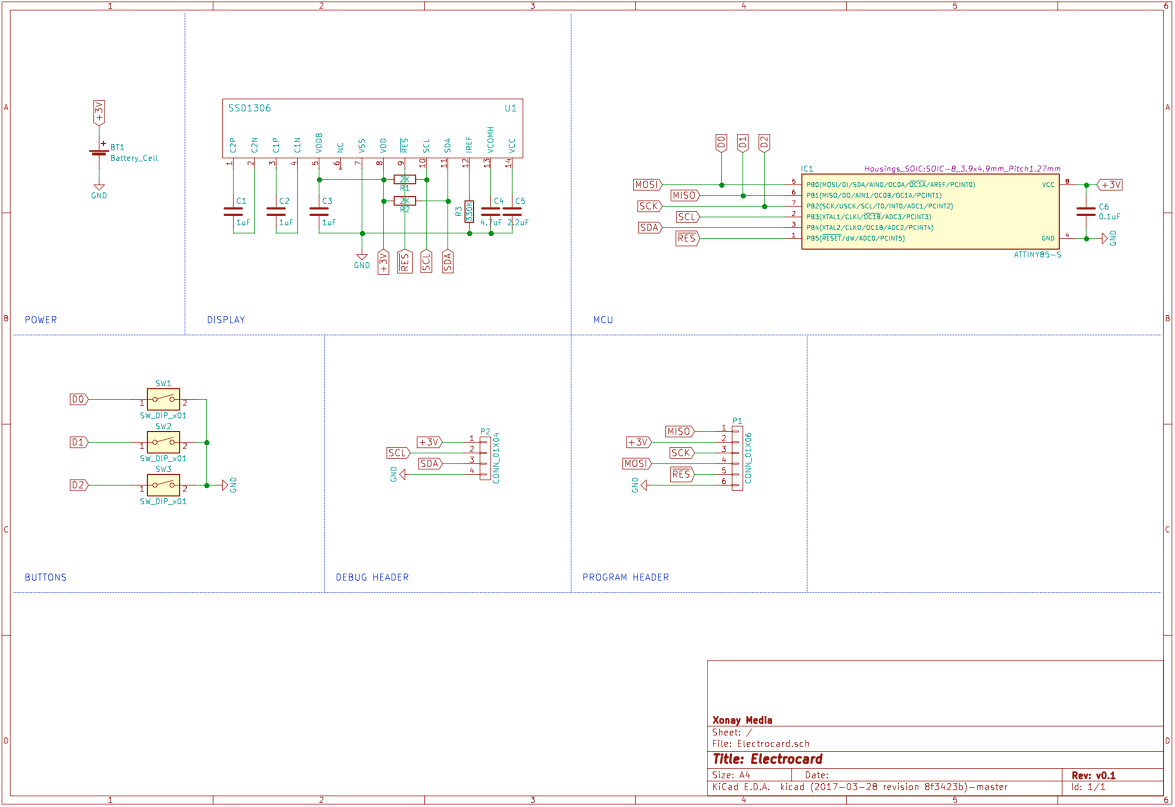The image size is (1175, 807).
Task: Select the R3 resistor on the IREF pin
Action: pos(468,211)
